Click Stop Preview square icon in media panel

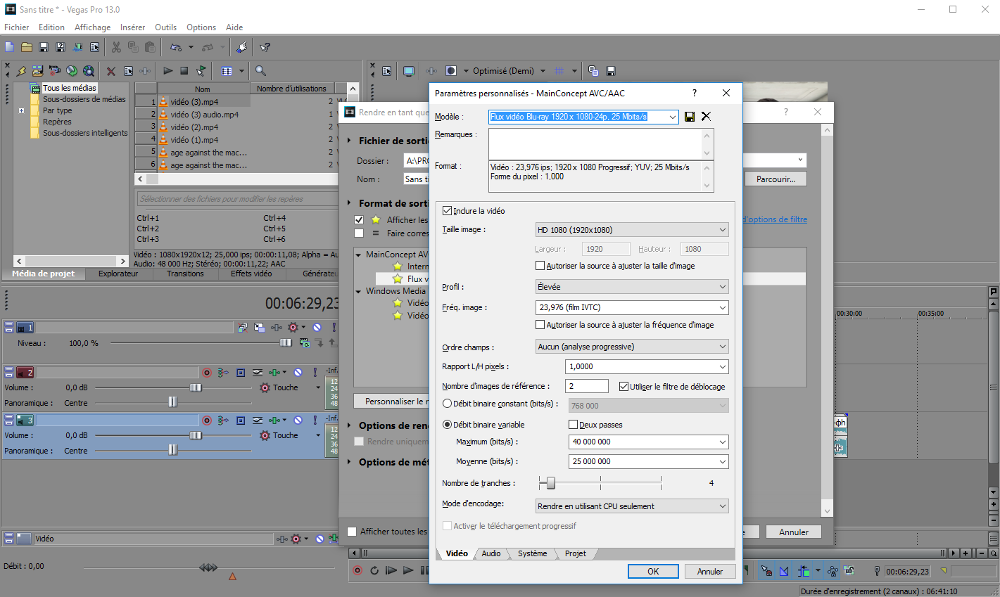pos(184,71)
